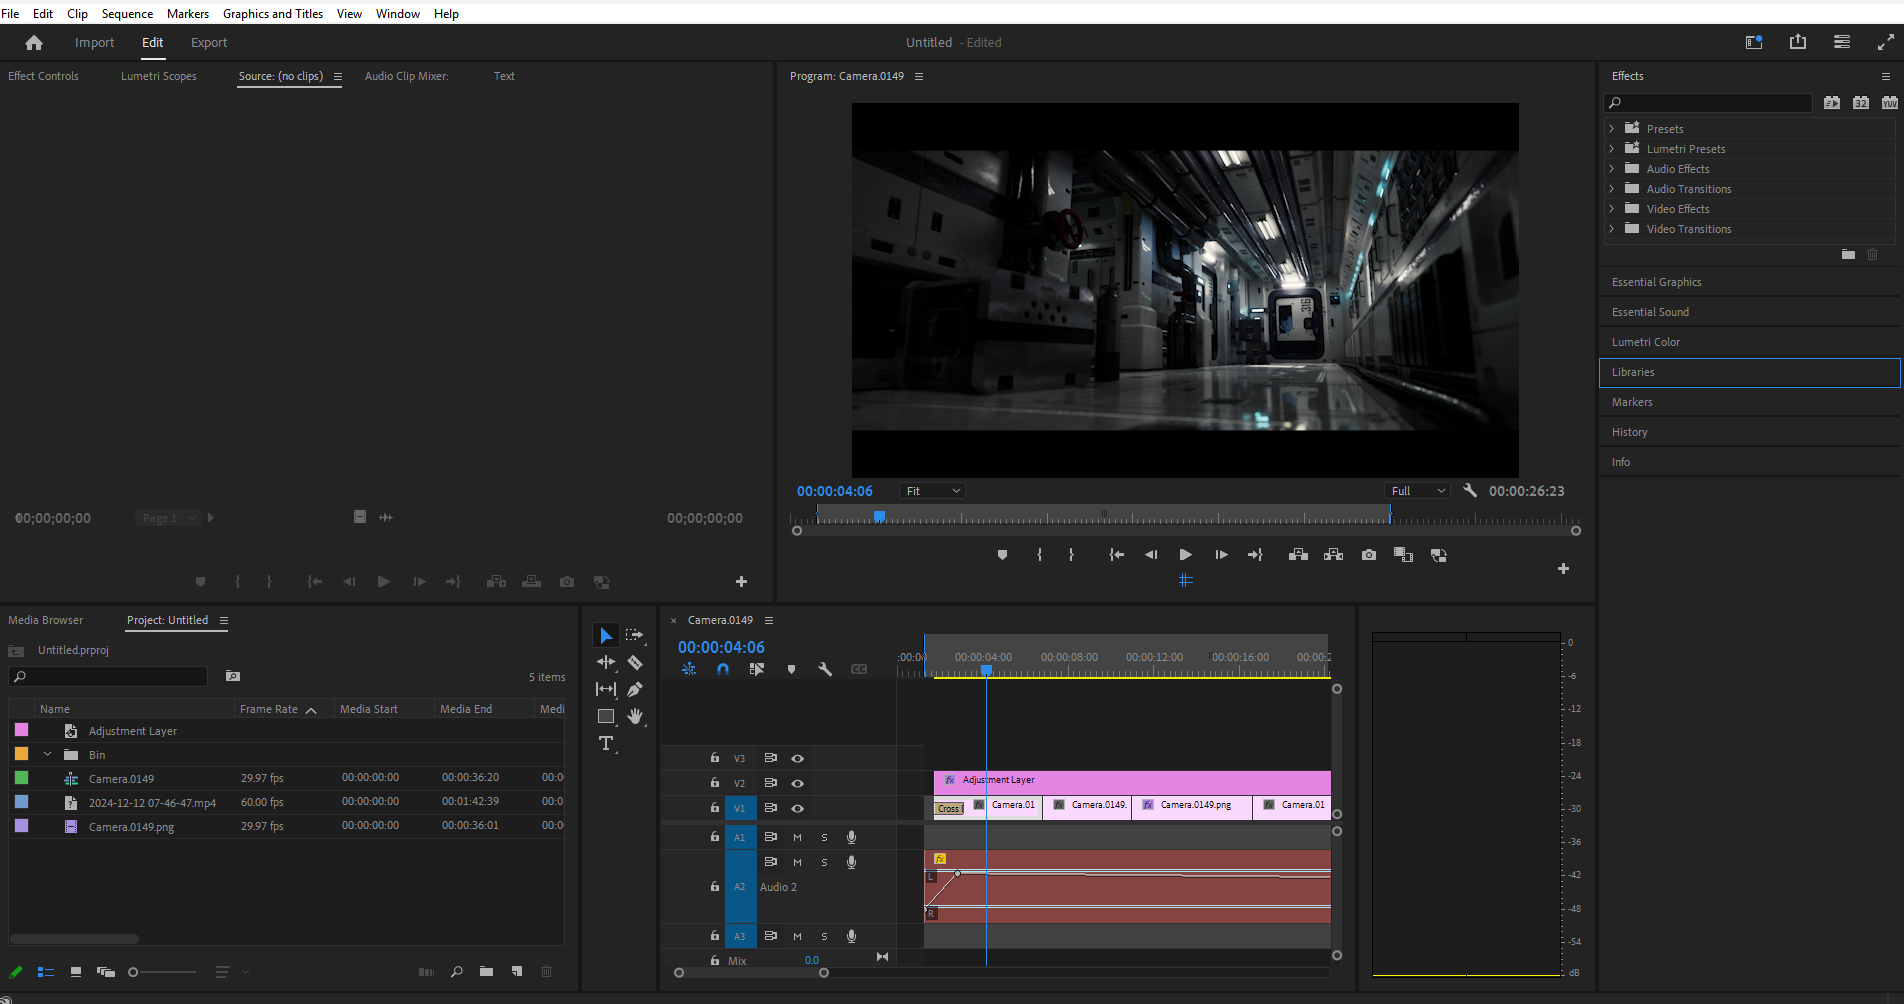Expand Lumetri Presets folder
Image resolution: width=1904 pixels, height=1004 pixels.
coord(1612,149)
